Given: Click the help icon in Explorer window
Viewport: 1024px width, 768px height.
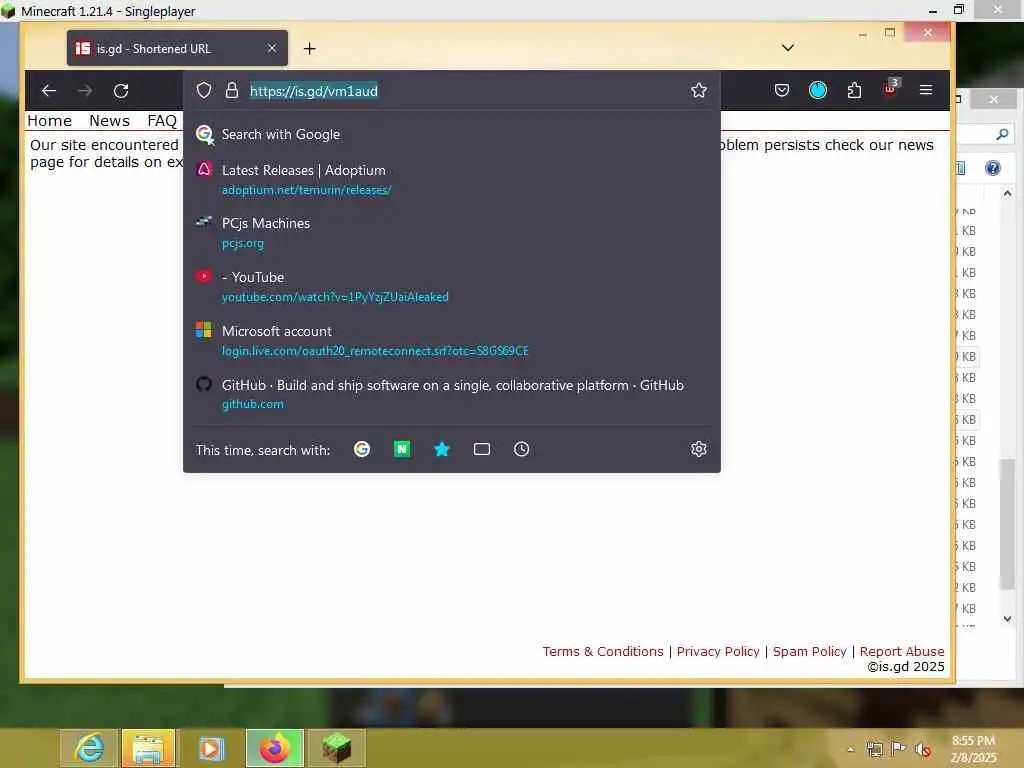Looking at the screenshot, I should pyautogui.click(x=993, y=168).
